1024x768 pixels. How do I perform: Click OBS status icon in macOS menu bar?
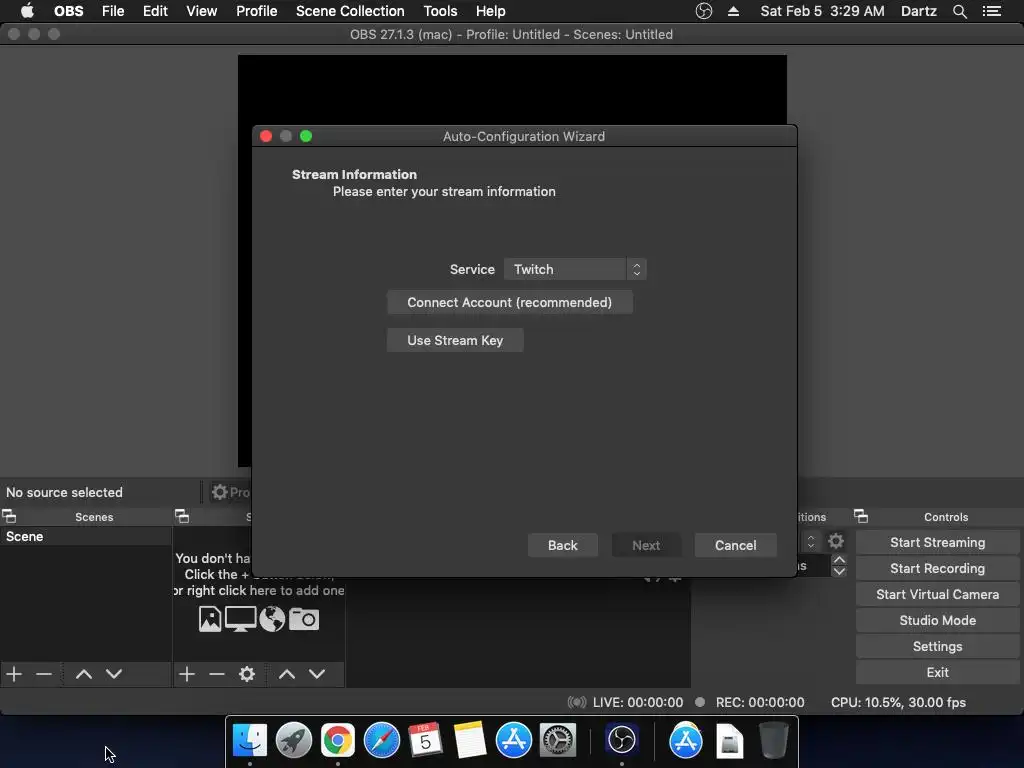(704, 11)
